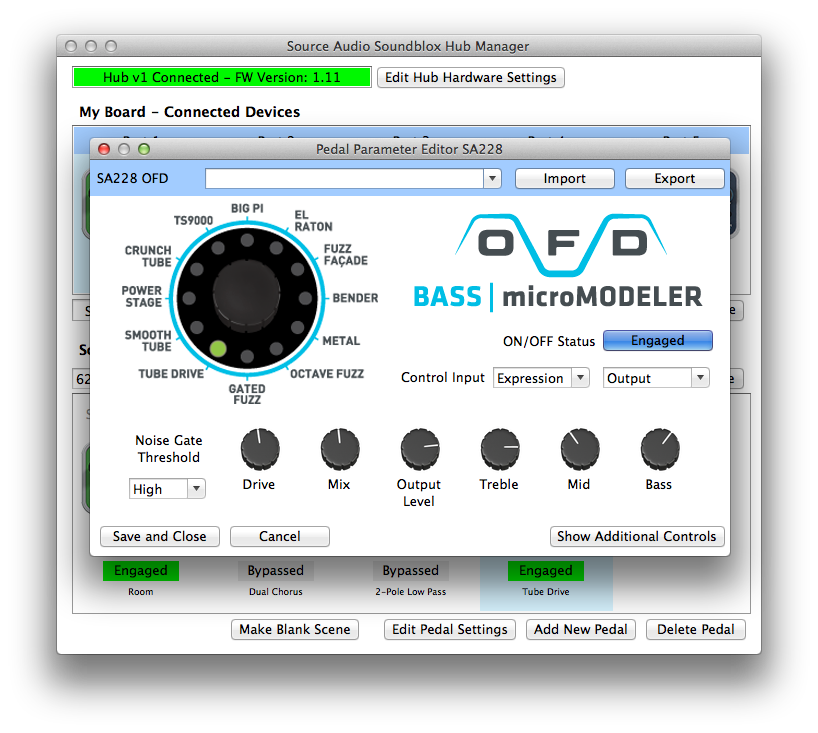
Task: Click Delete Pedal button
Action: 695,629
